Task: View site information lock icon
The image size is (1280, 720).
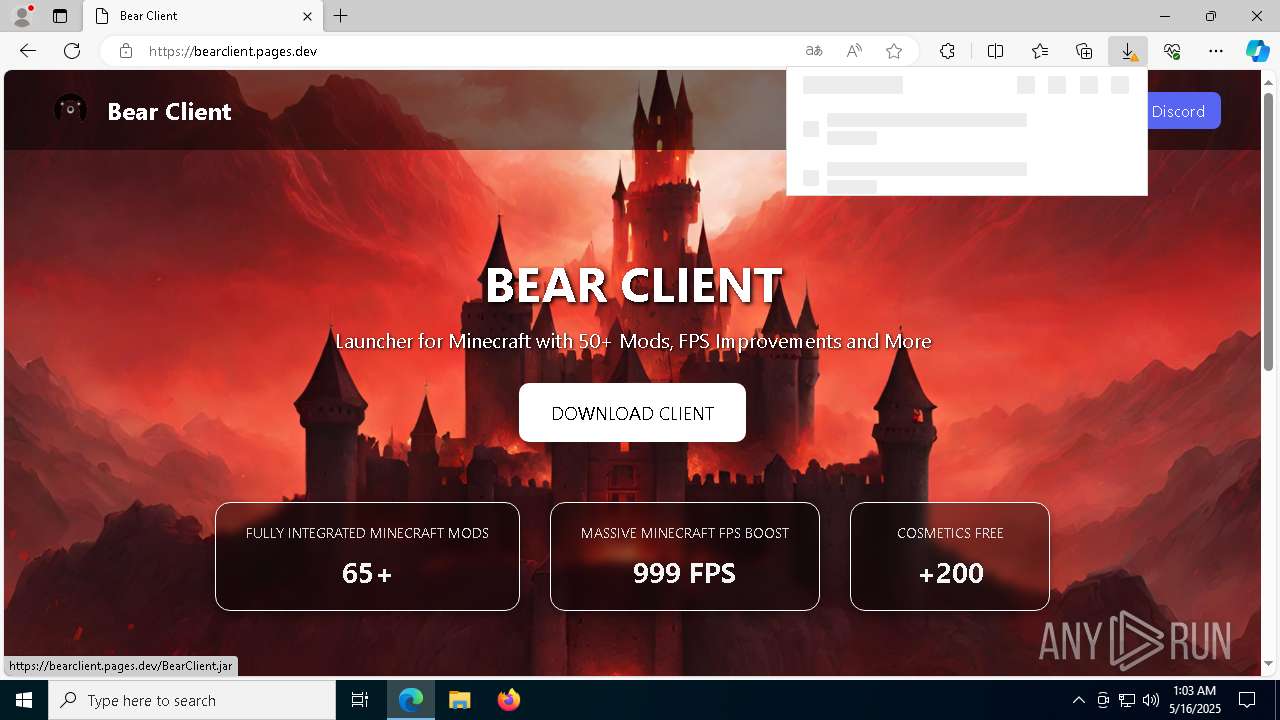Action: coord(126,51)
